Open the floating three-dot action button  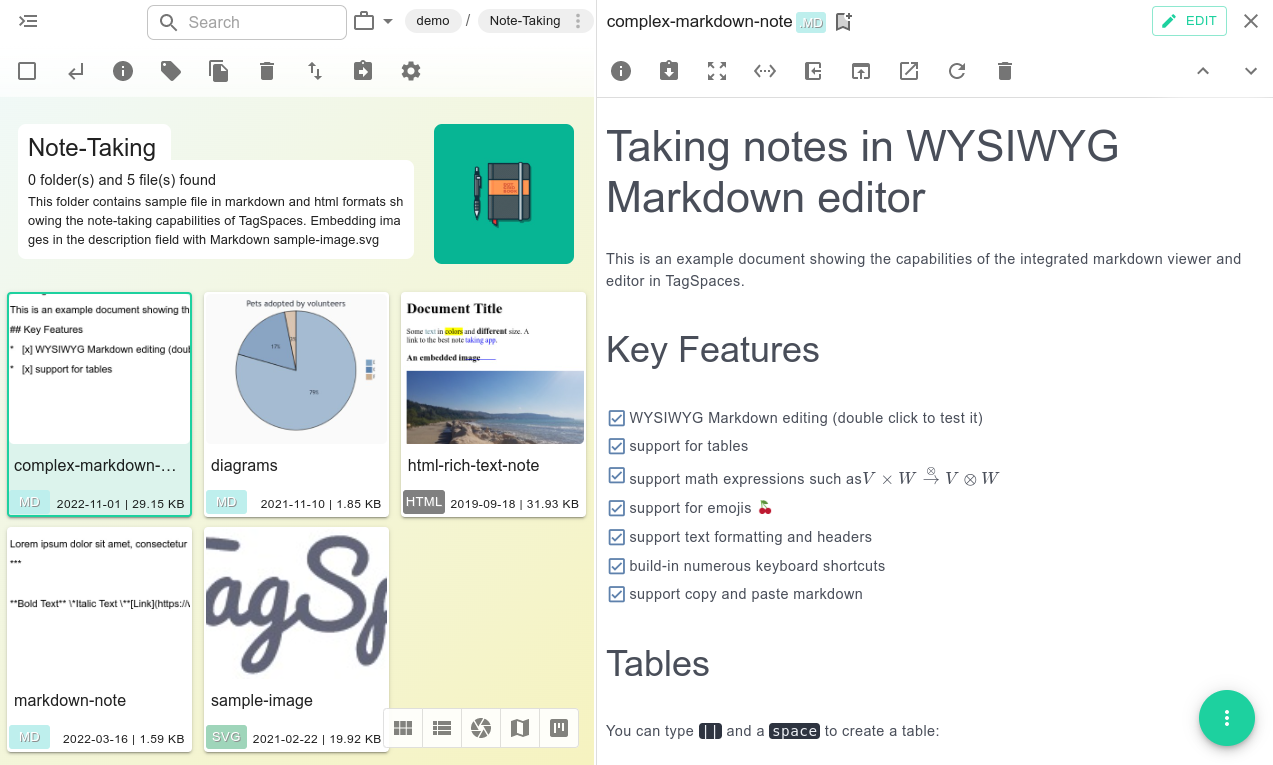click(x=1227, y=718)
